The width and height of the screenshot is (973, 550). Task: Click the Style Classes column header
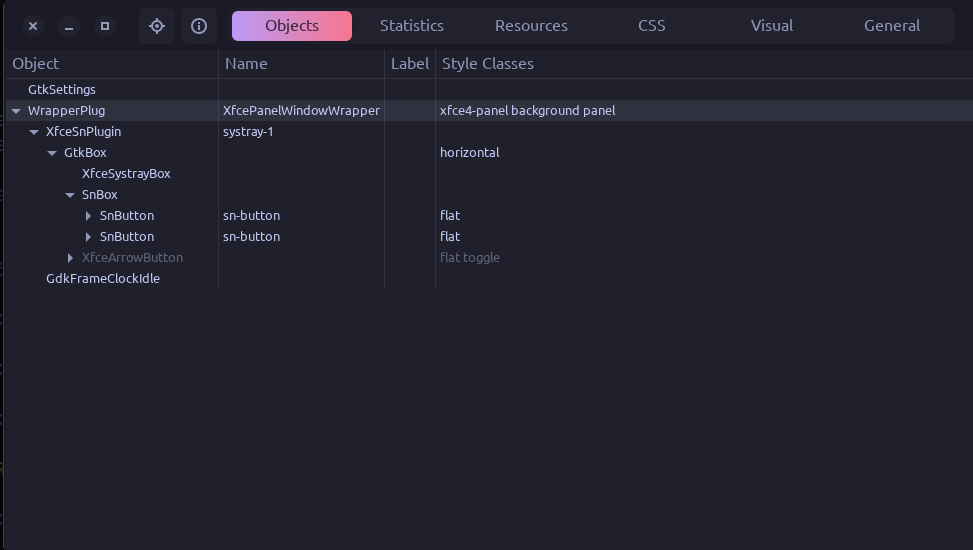[x=488, y=64]
